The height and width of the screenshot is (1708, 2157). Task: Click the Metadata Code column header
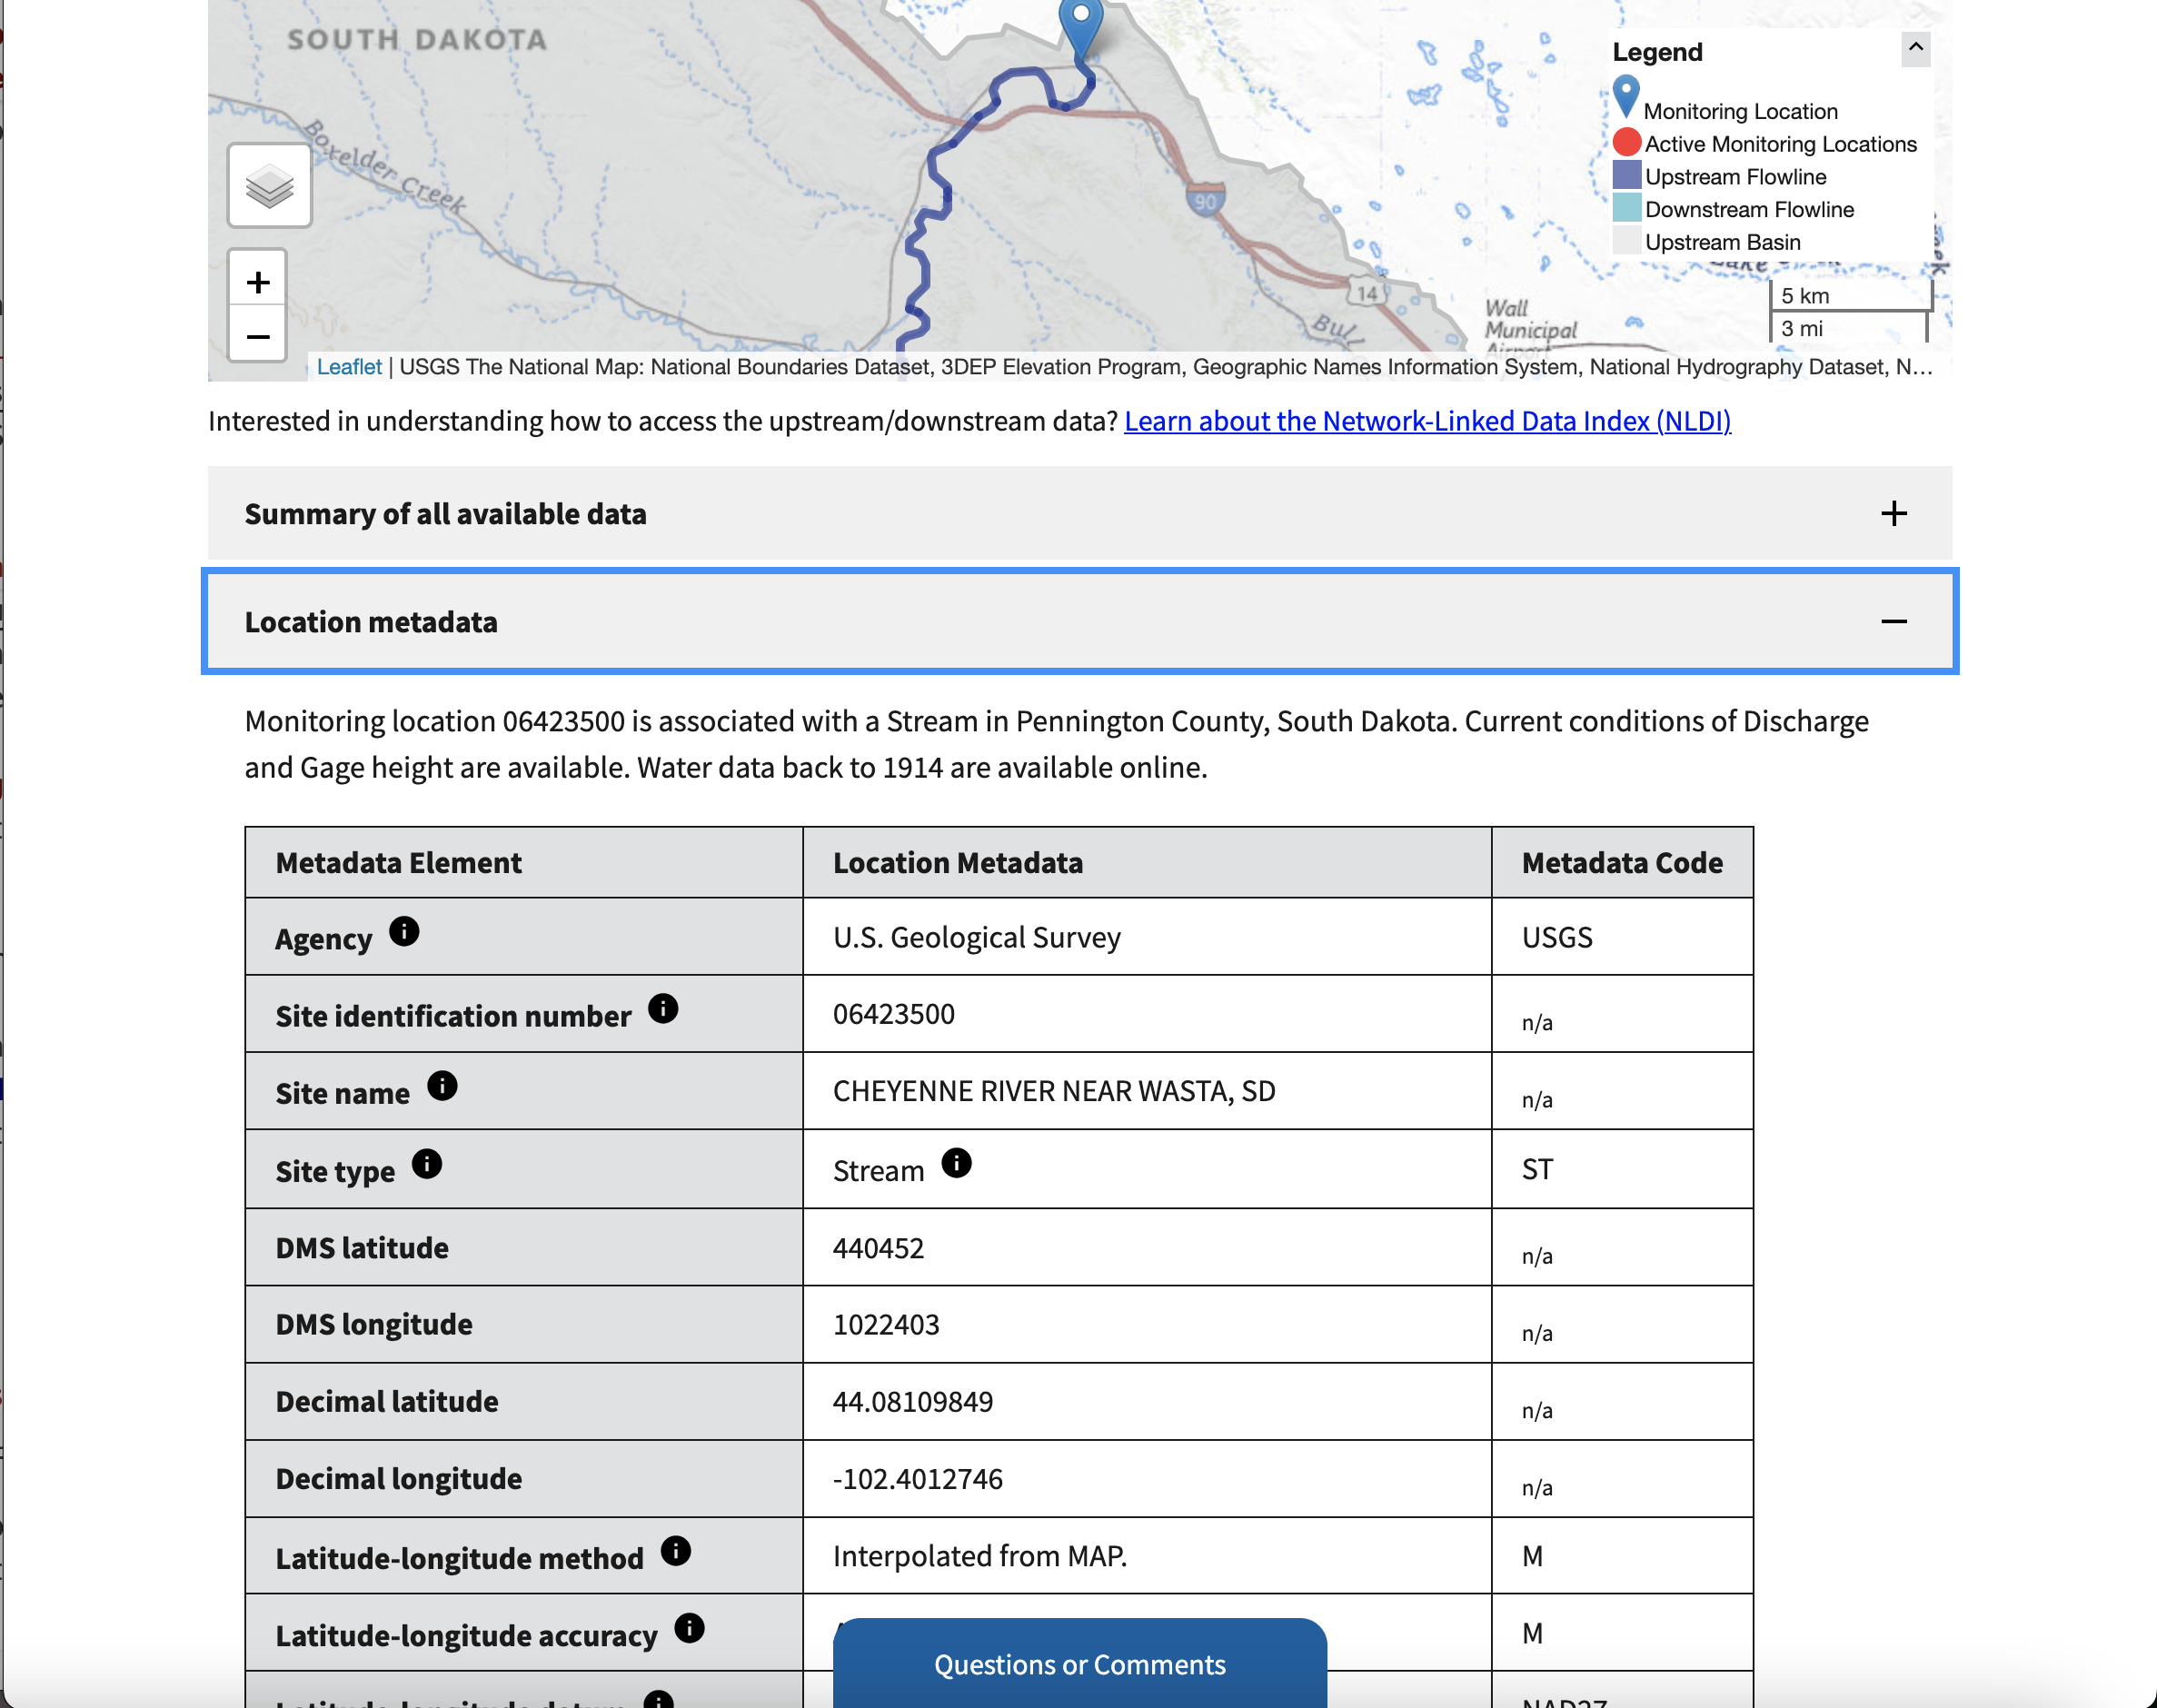pyautogui.click(x=1622, y=862)
